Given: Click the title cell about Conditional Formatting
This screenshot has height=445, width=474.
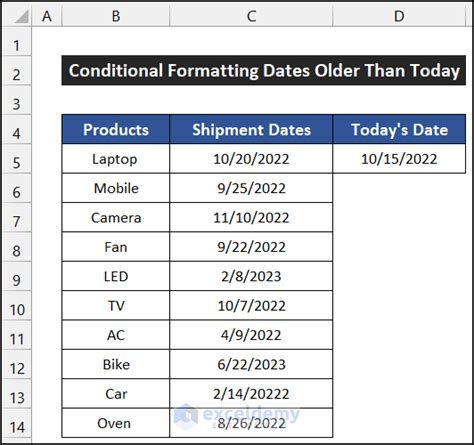Looking at the screenshot, I should pyautogui.click(x=264, y=70).
